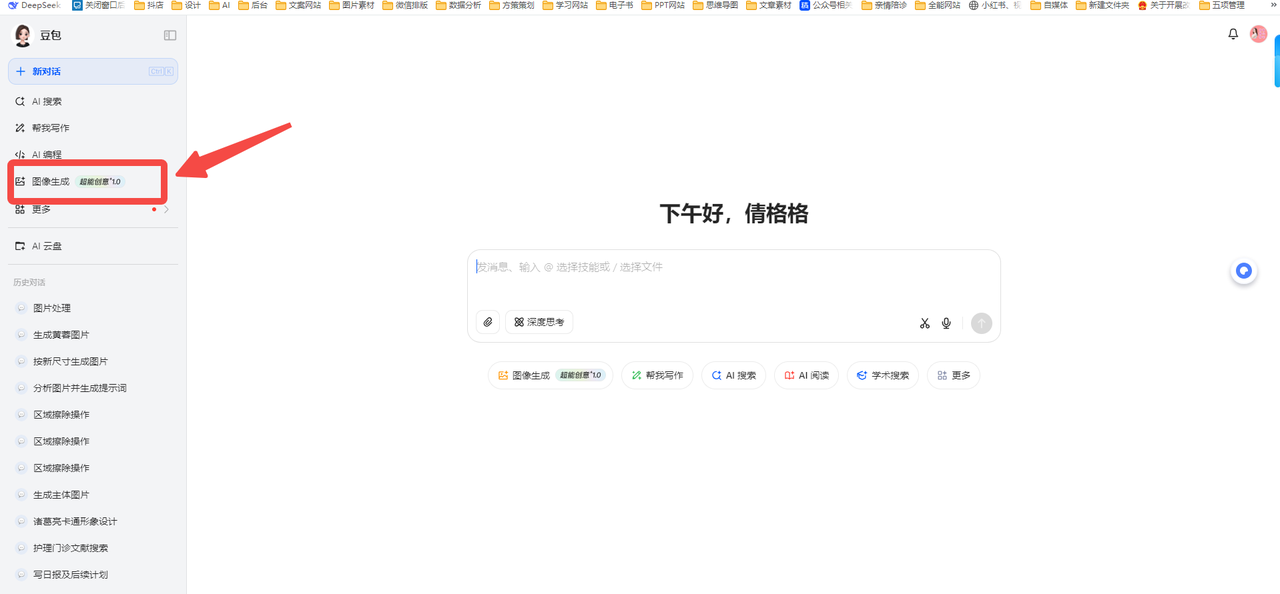Open the 电子书 bookmark folder

click(x=614, y=5)
